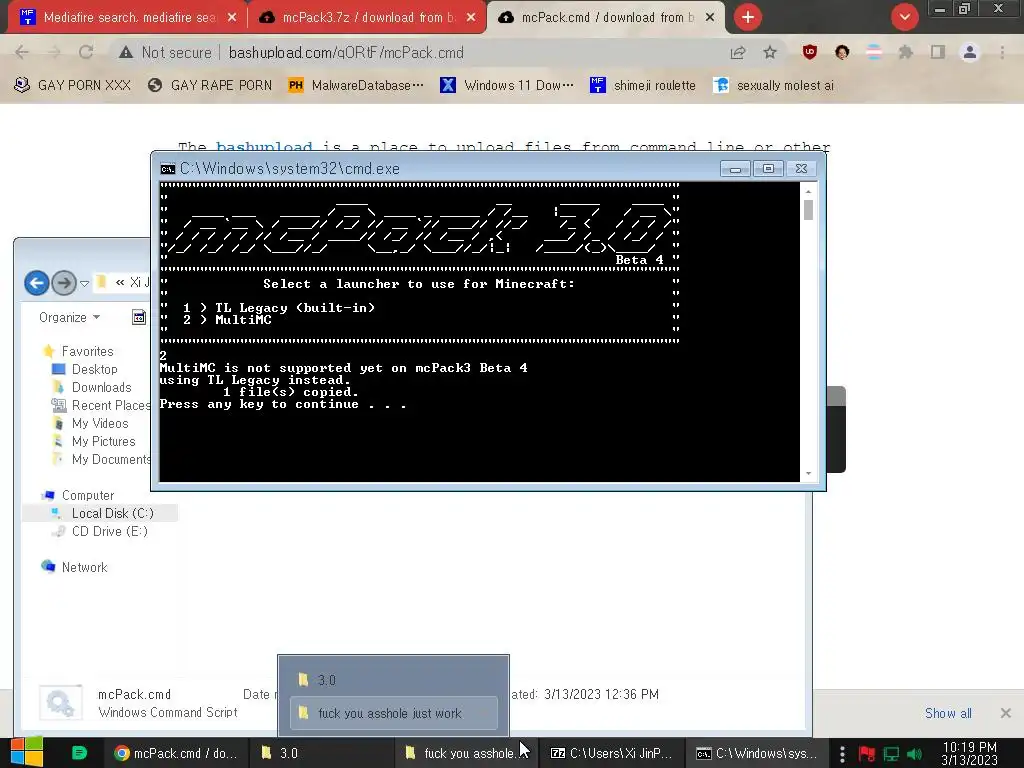This screenshot has height=768, width=1024.
Task: Switch to cmd C:\Windows\sys taskbar button
Action: (756, 753)
